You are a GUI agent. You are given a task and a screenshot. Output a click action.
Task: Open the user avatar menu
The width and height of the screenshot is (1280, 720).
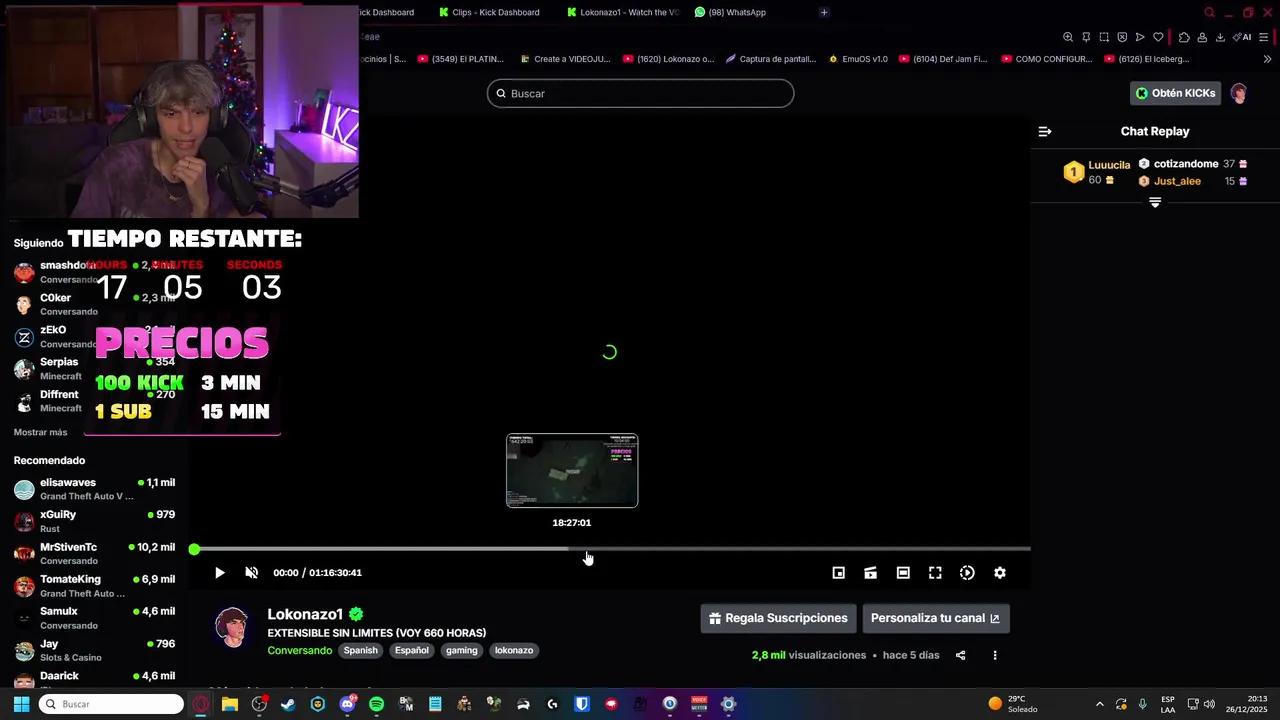click(x=1239, y=93)
